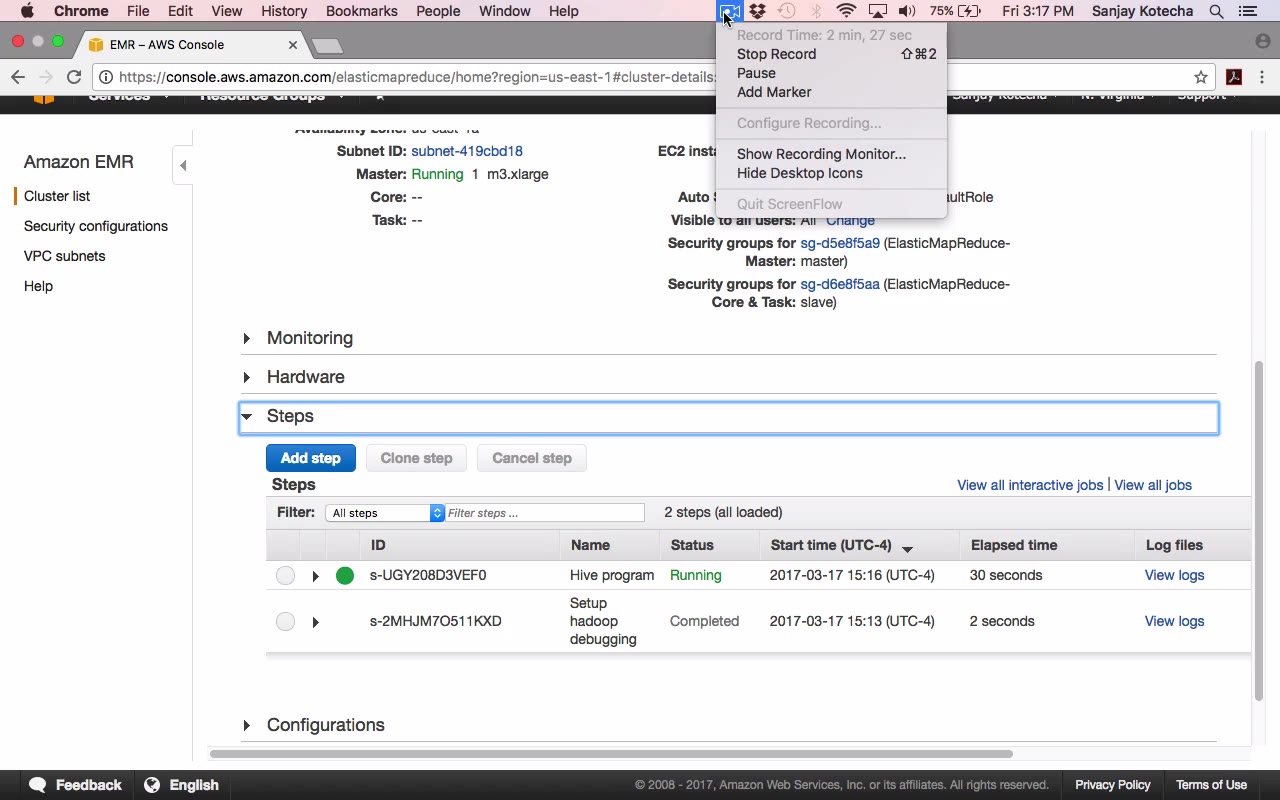Select the radio button for step s-UGY208D3VEF0
The height and width of the screenshot is (800, 1280).
[286, 575]
